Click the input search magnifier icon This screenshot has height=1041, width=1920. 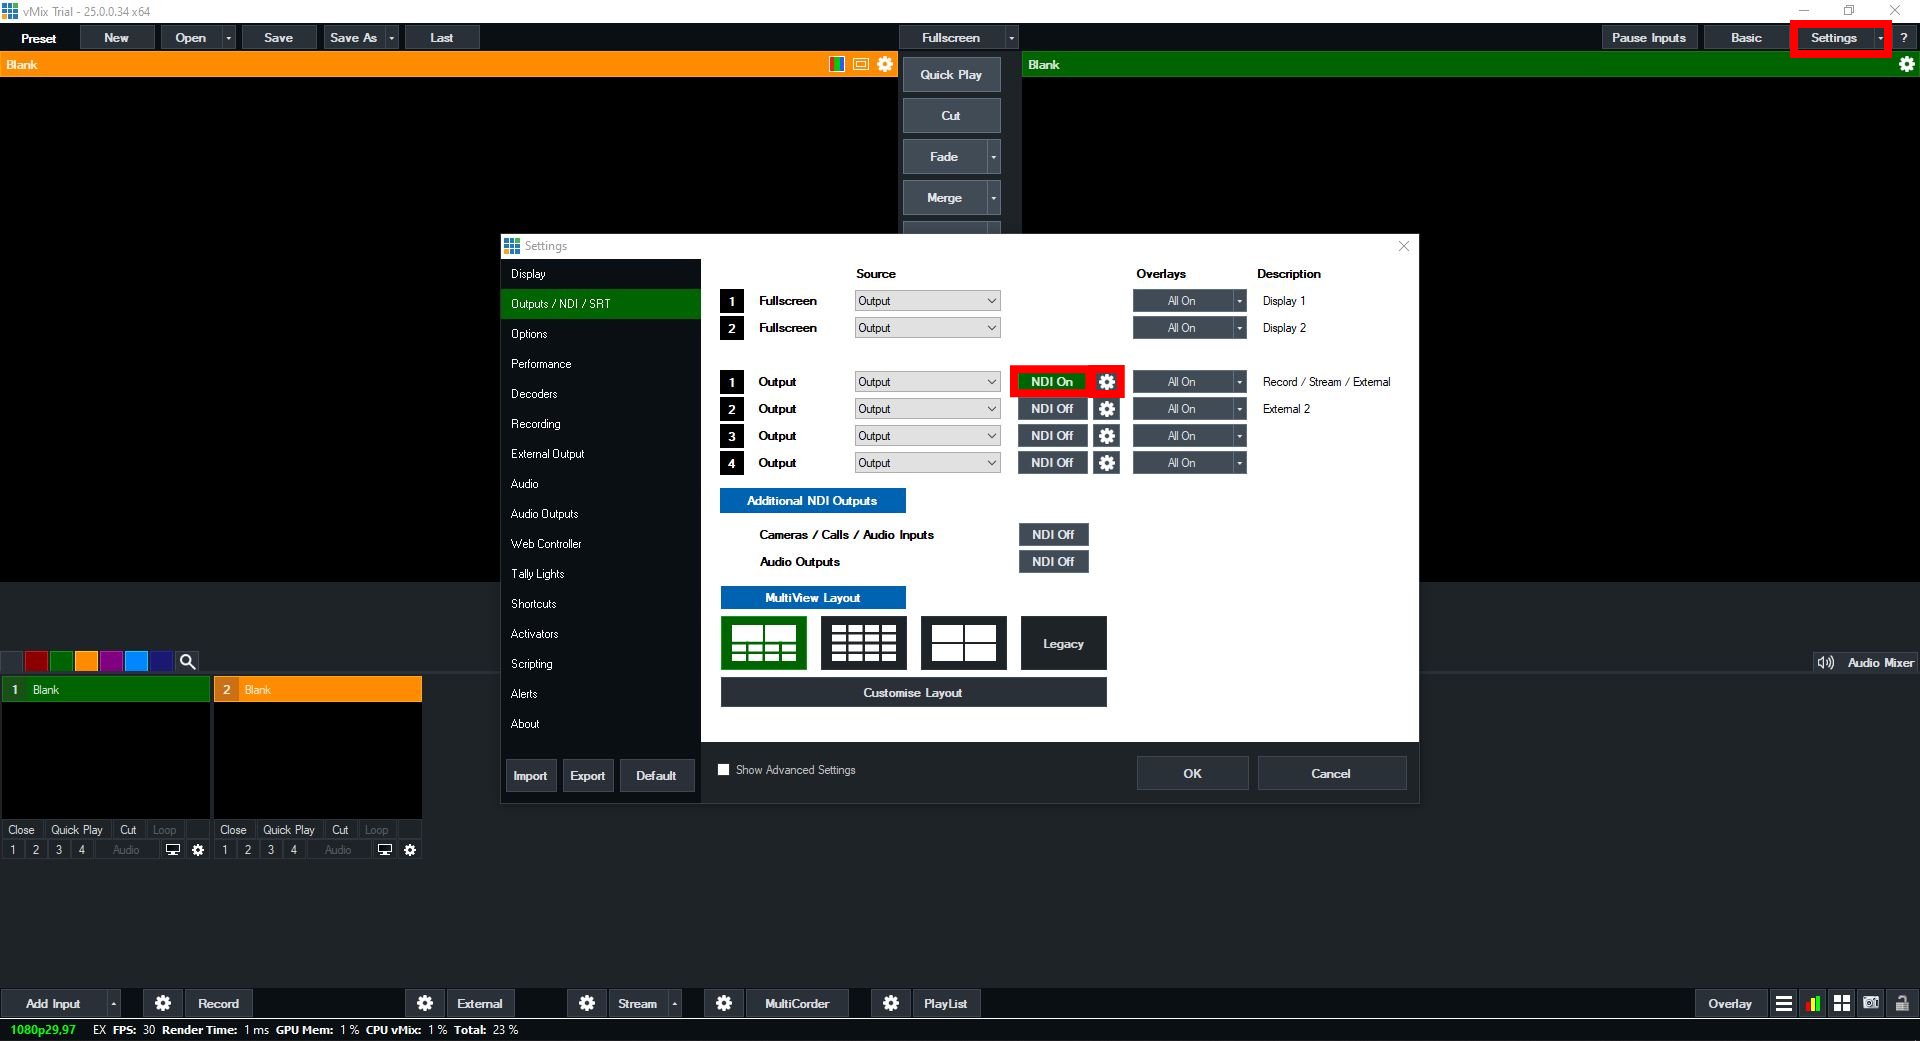[x=187, y=661]
